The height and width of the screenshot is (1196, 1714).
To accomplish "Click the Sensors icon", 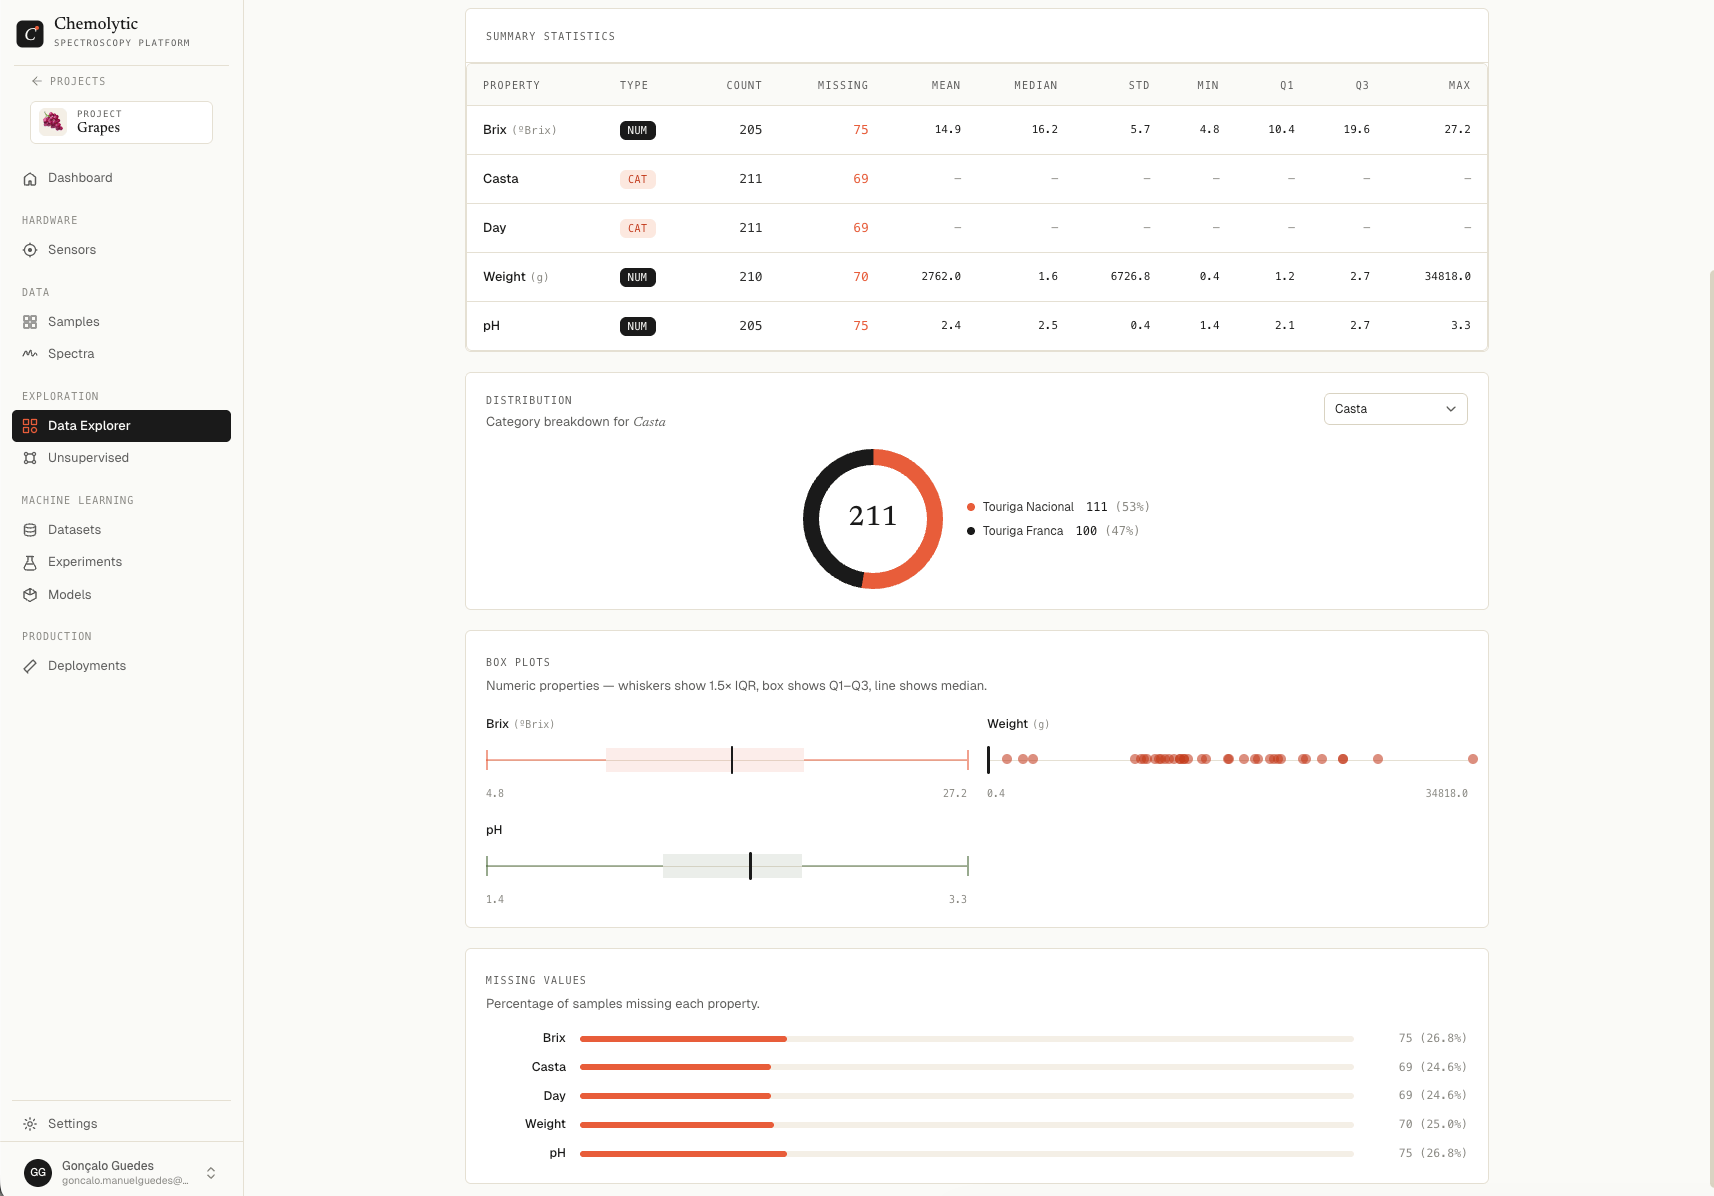I will (x=30, y=250).
